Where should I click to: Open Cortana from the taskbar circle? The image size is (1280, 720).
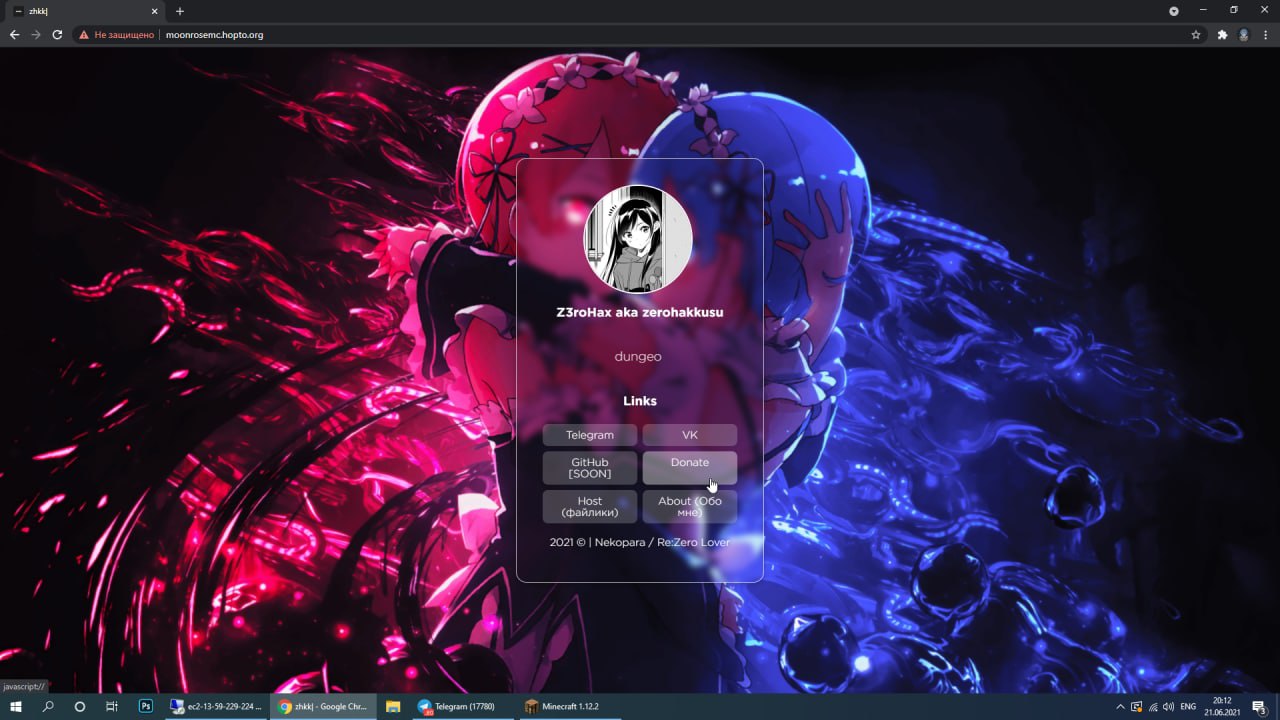pos(80,706)
